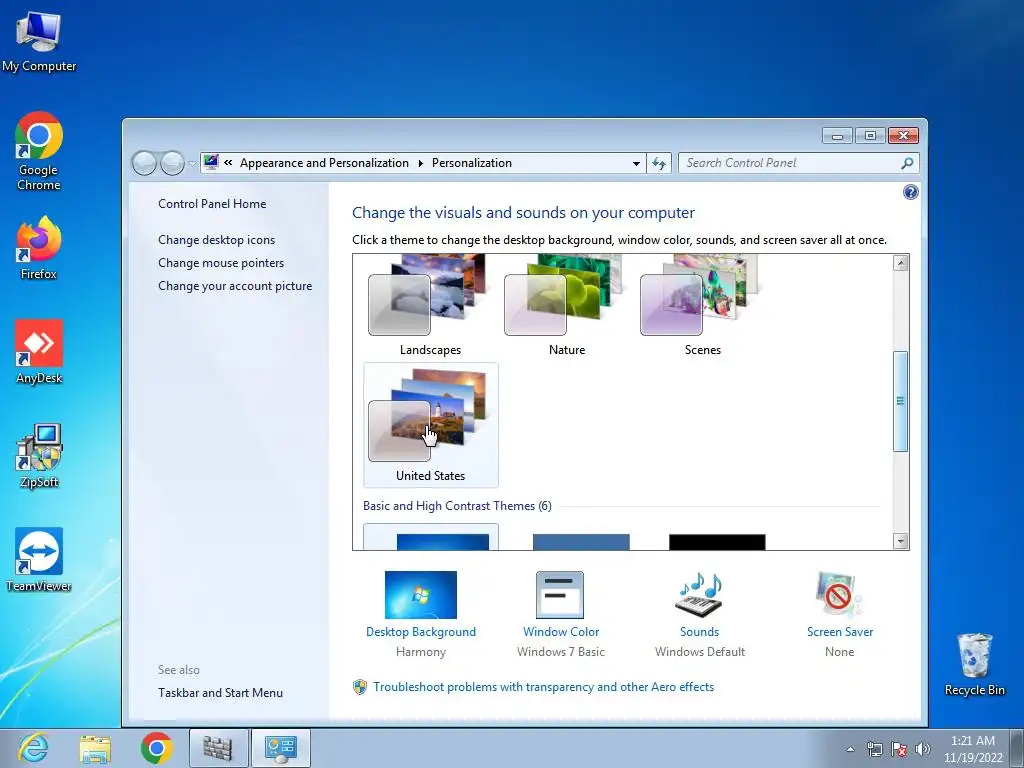
Task: Expand the arrow after Appearance and Personalization
Action: (x=421, y=163)
